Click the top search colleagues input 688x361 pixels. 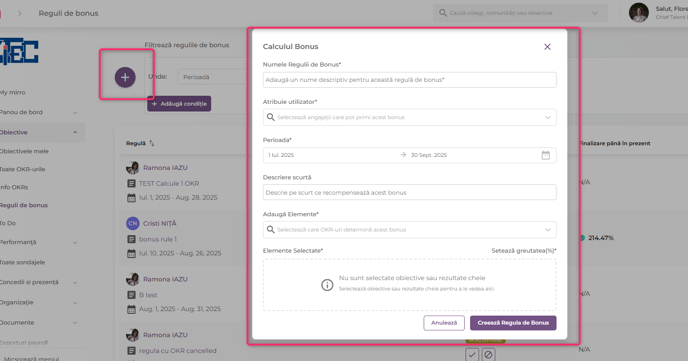click(x=520, y=13)
